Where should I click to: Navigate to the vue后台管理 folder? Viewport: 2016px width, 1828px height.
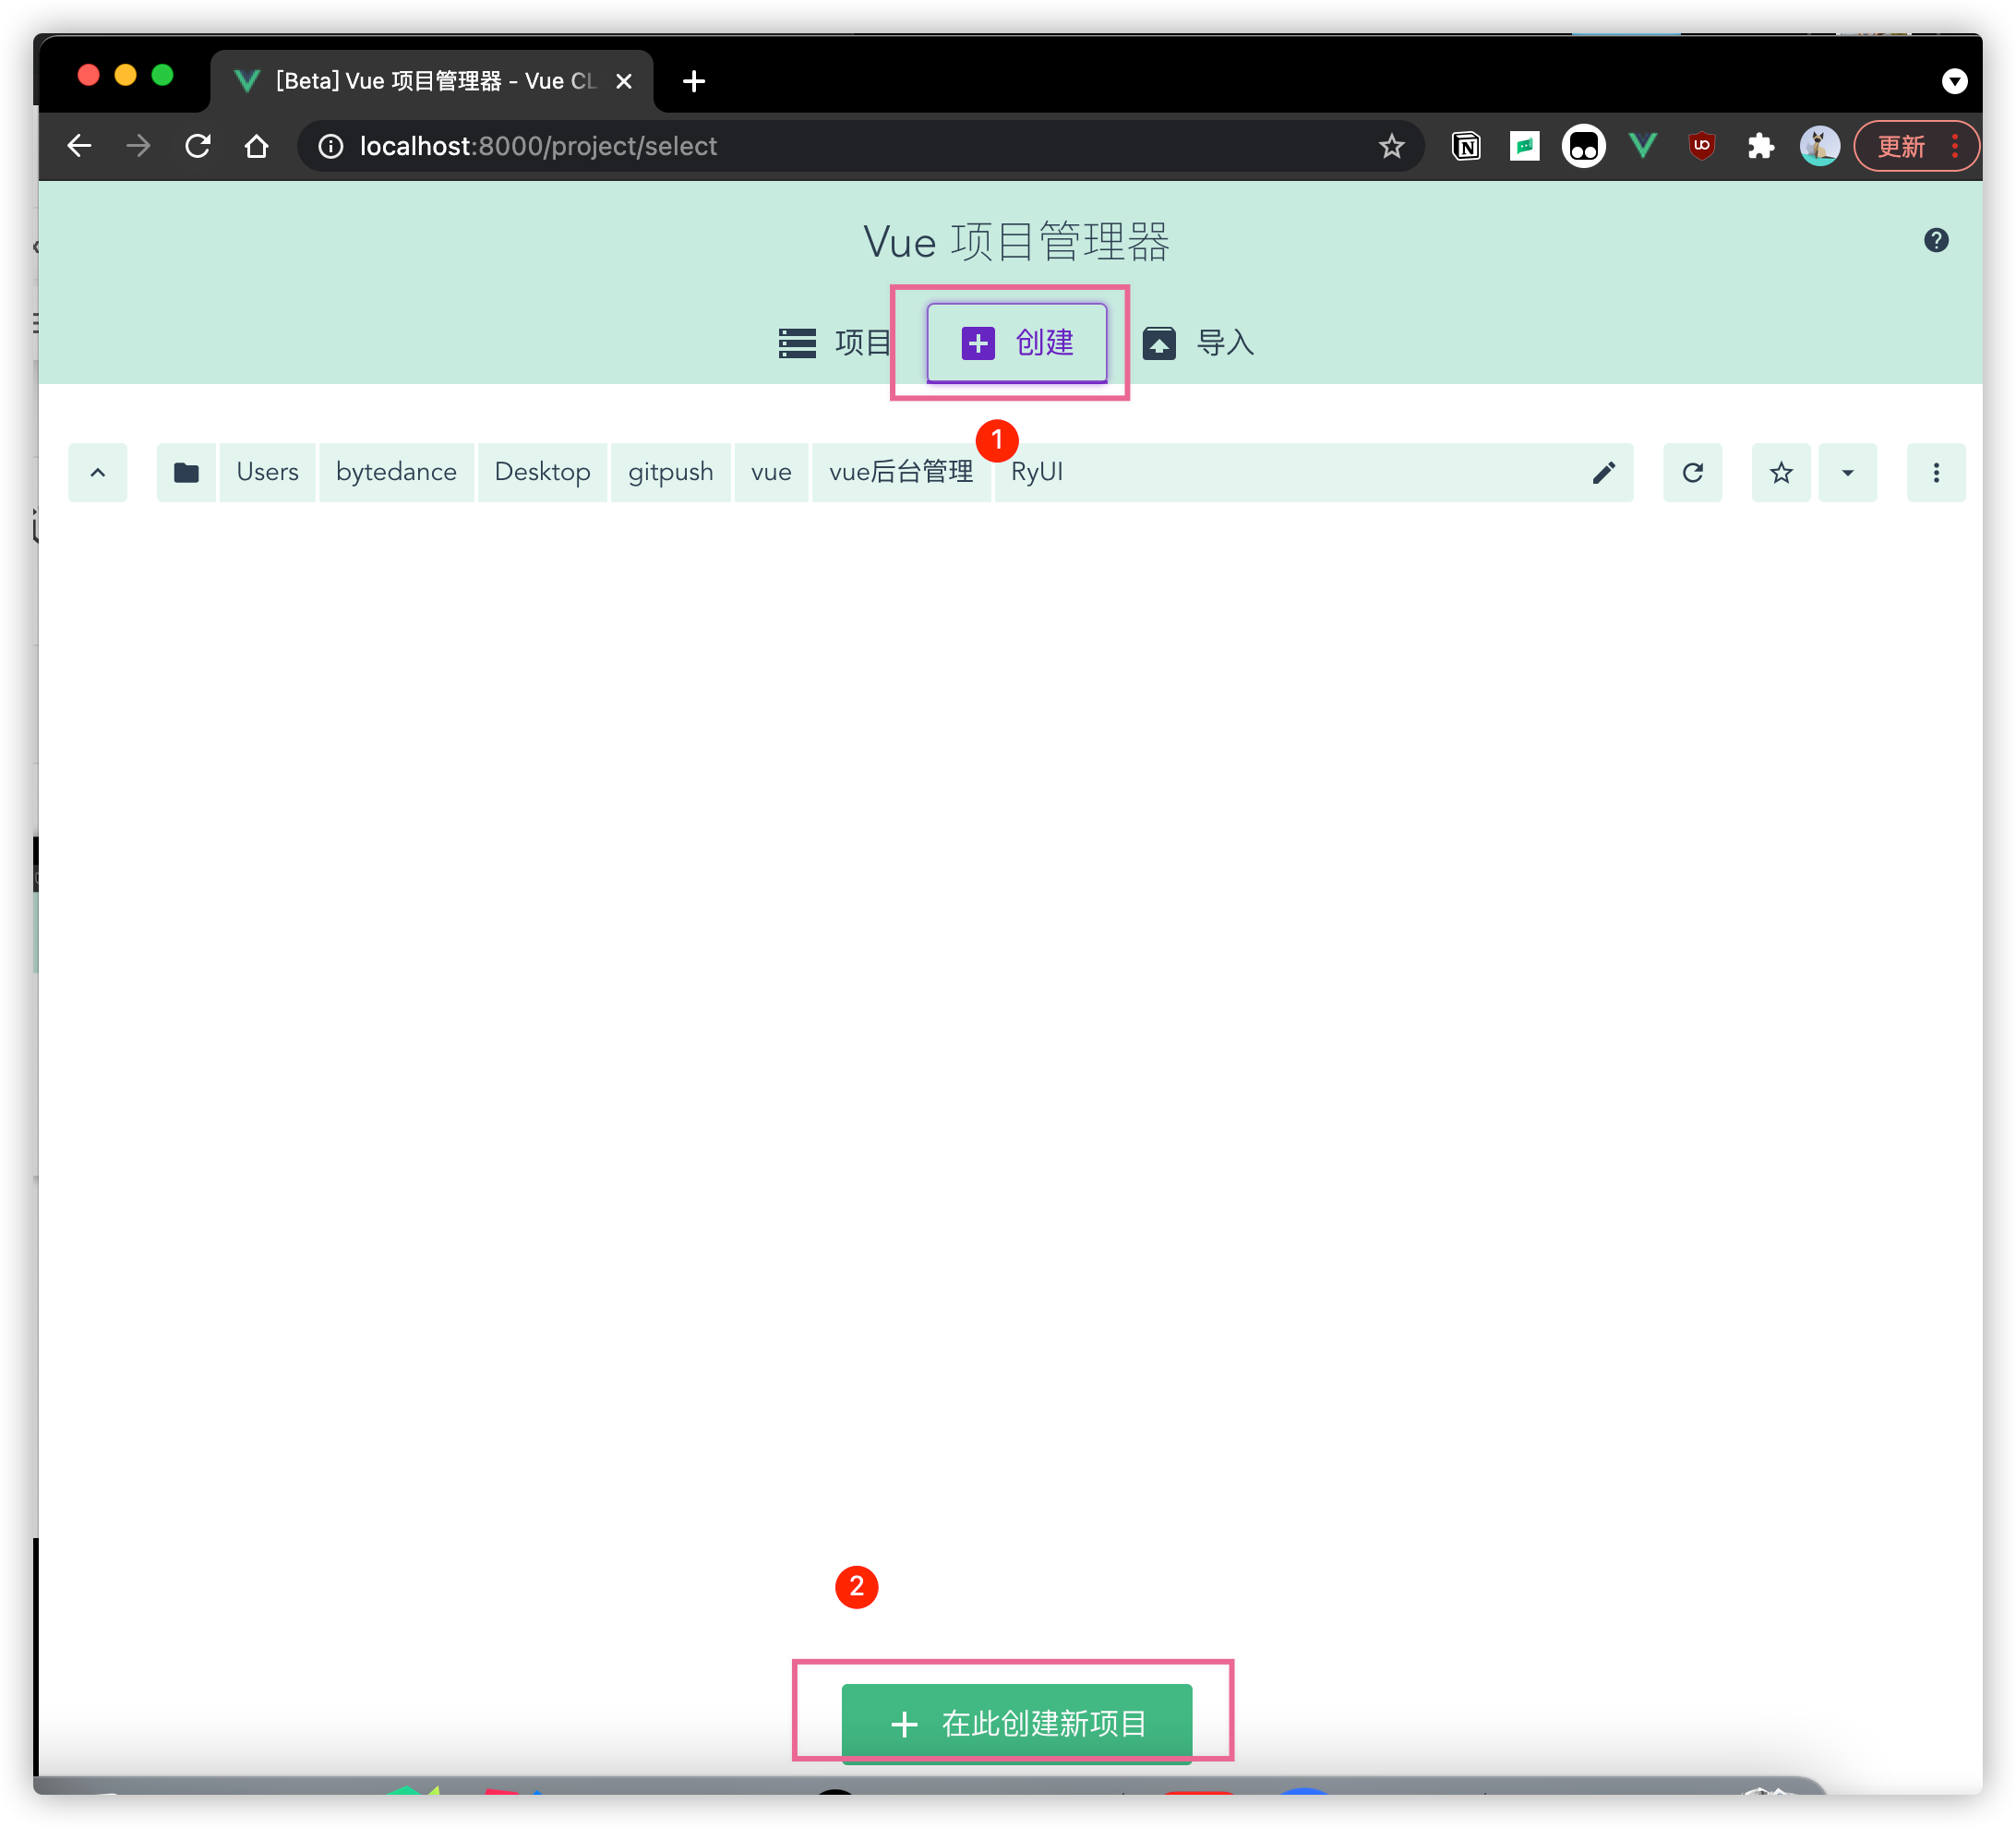pos(901,473)
